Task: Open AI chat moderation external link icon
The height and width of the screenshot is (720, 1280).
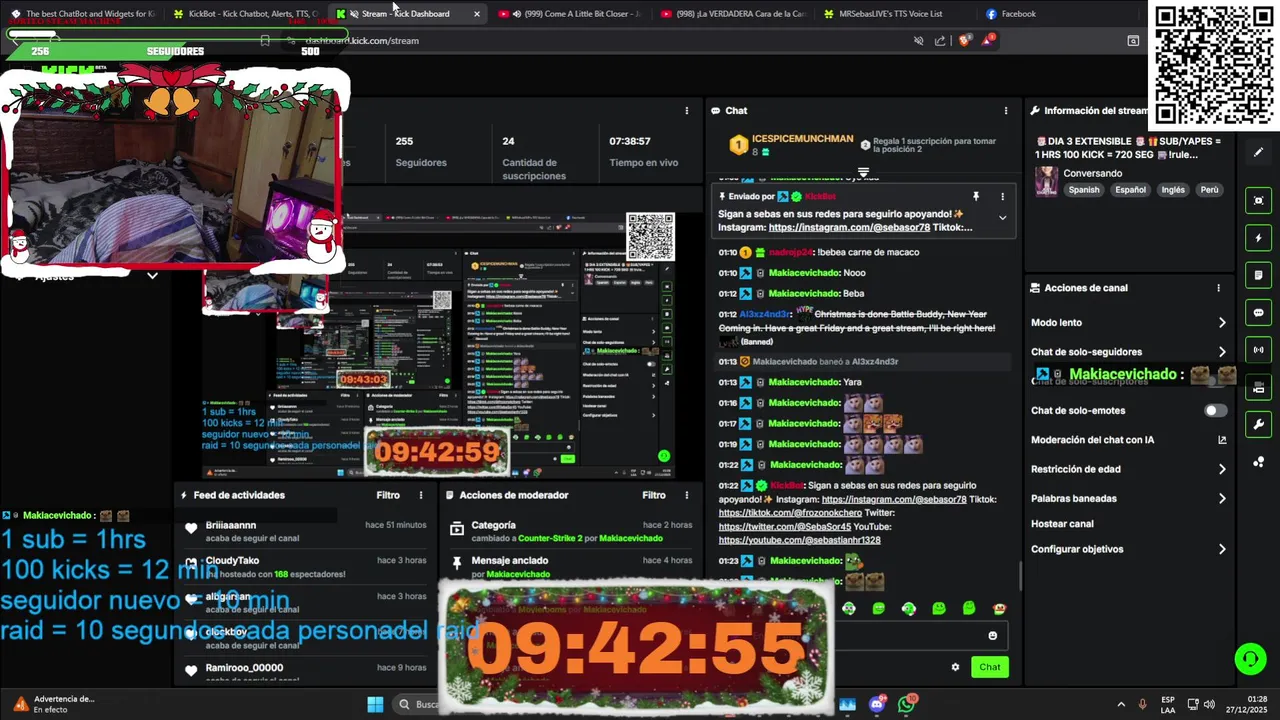Action: [x=1222, y=440]
